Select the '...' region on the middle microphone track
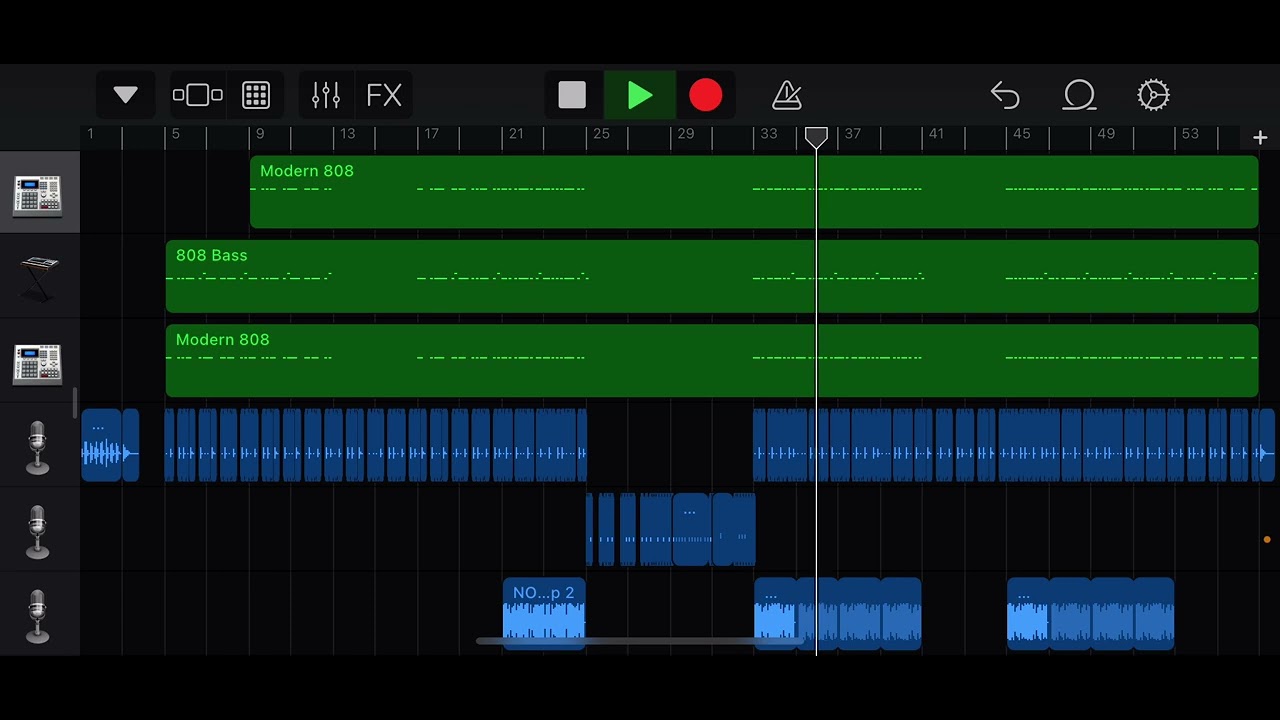Image resolution: width=1280 pixels, height=720 pixels. [x=692, y=530]
